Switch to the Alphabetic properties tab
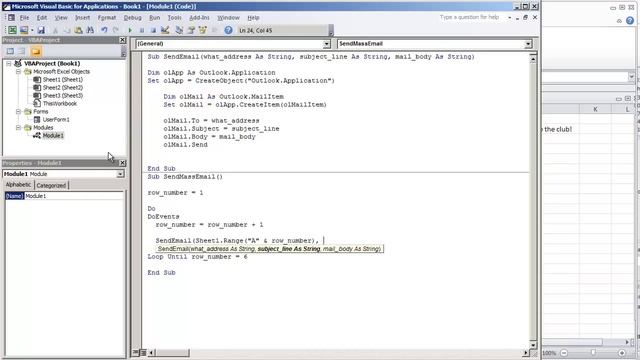 18,185
